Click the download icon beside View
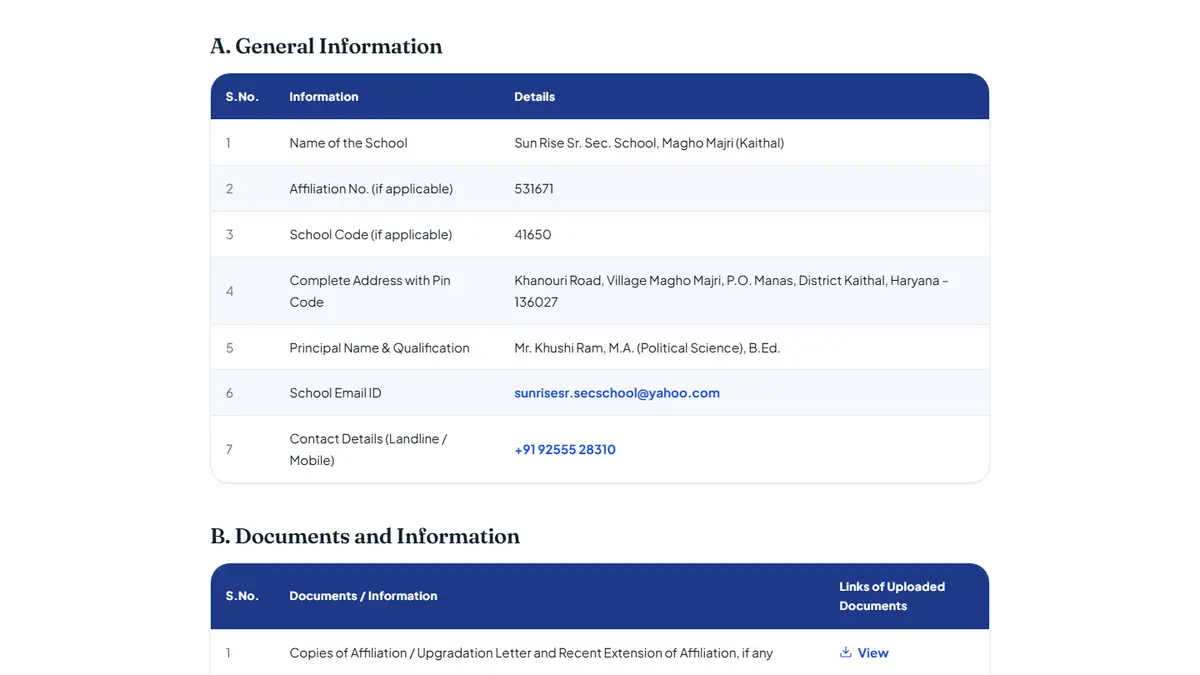Screen dimensions: 1200x675 845,652
